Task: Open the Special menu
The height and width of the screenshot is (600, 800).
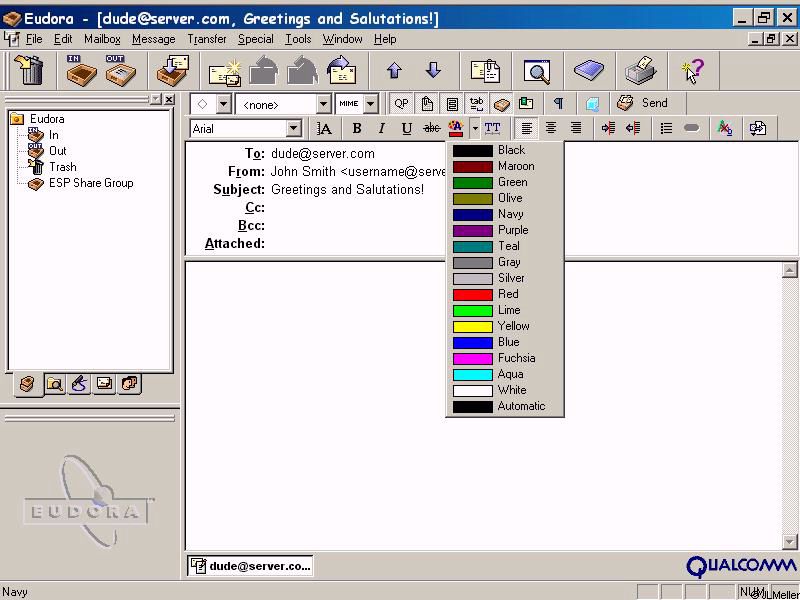Action: point(256,39)
